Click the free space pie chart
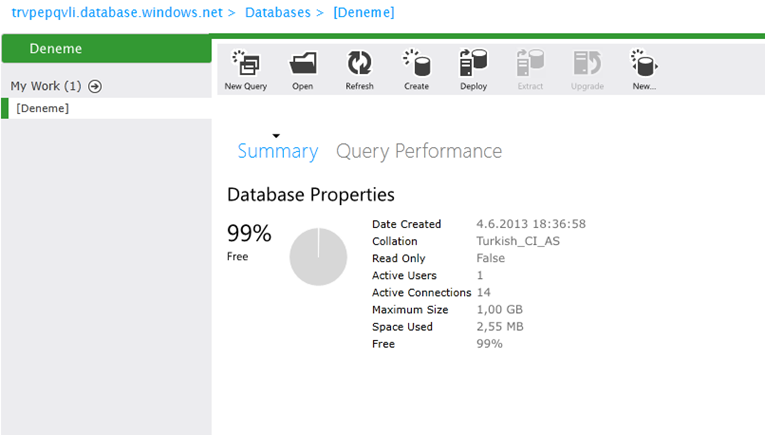 tap(318, 257)
